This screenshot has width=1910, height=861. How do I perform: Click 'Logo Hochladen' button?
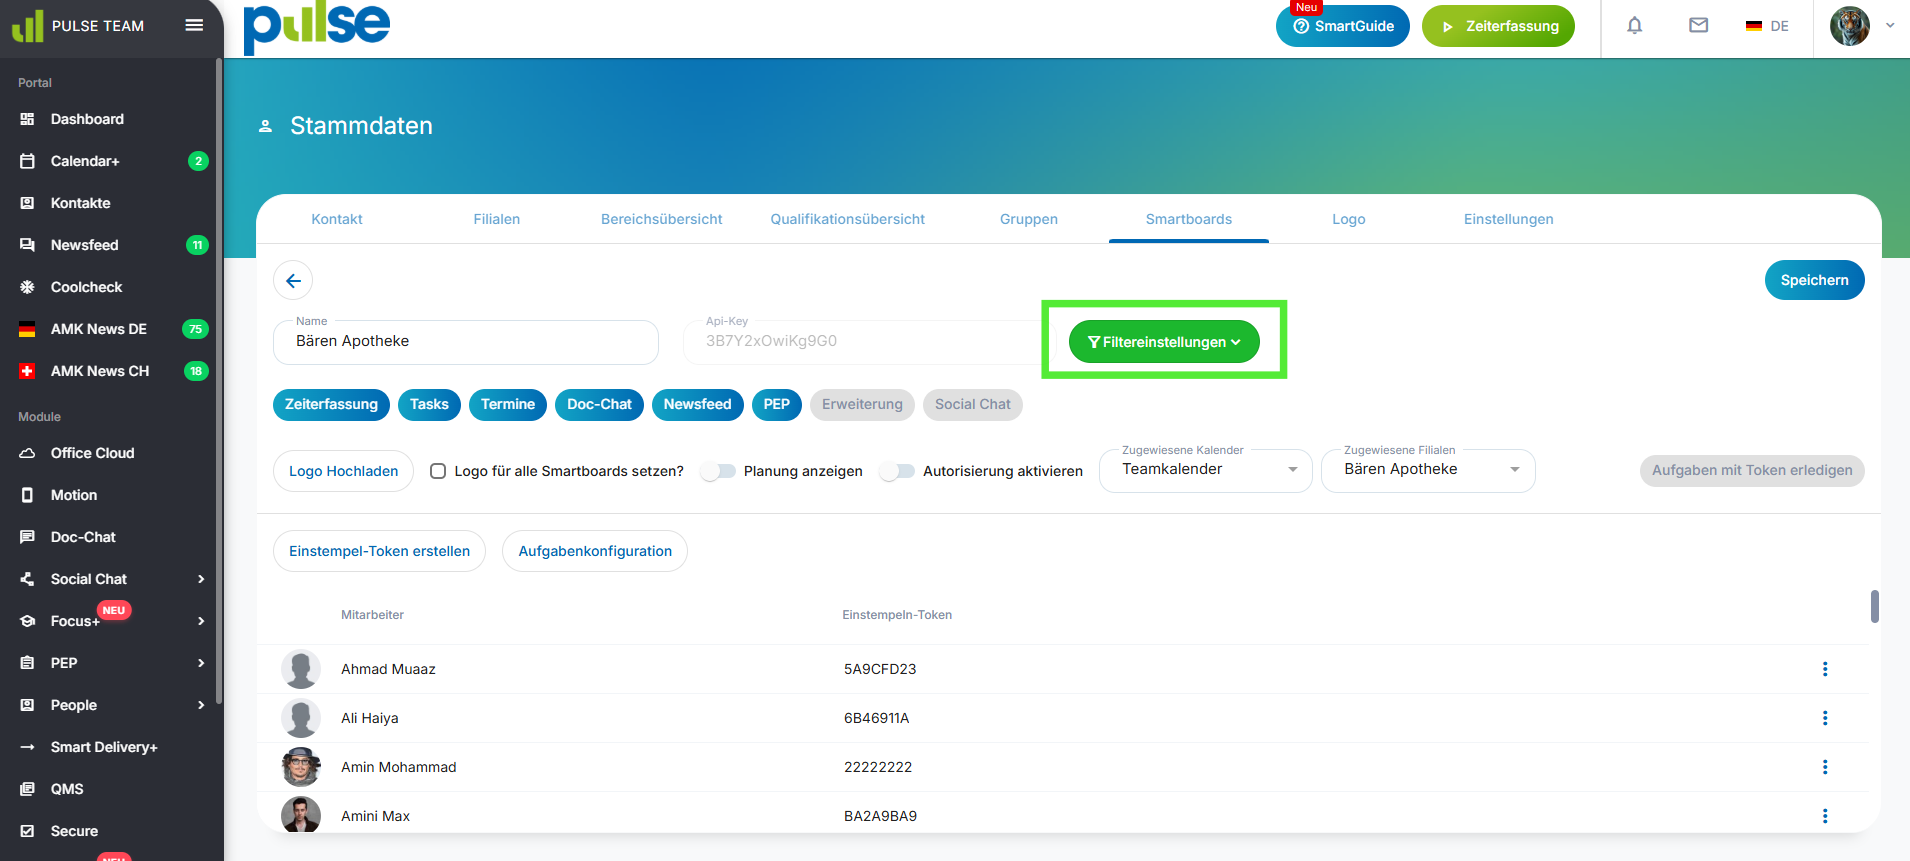(343, 471)
